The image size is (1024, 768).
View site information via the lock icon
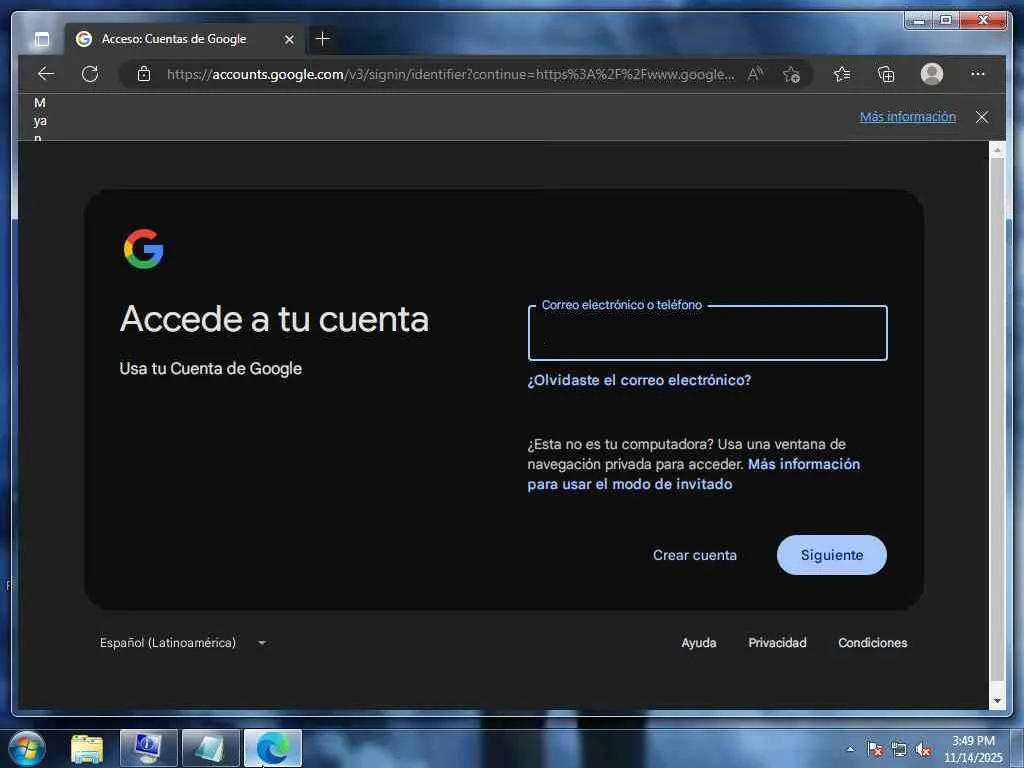pos(144,74)
